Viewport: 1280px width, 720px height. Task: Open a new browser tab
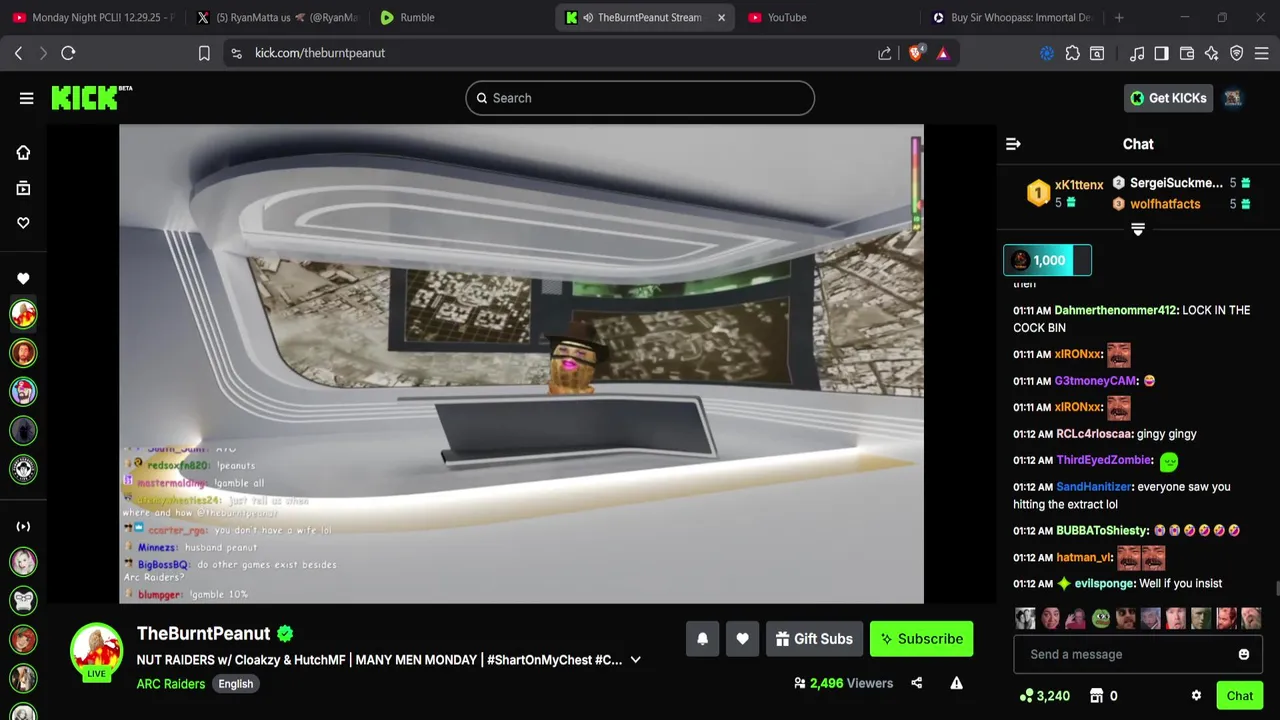point(1119,17)
